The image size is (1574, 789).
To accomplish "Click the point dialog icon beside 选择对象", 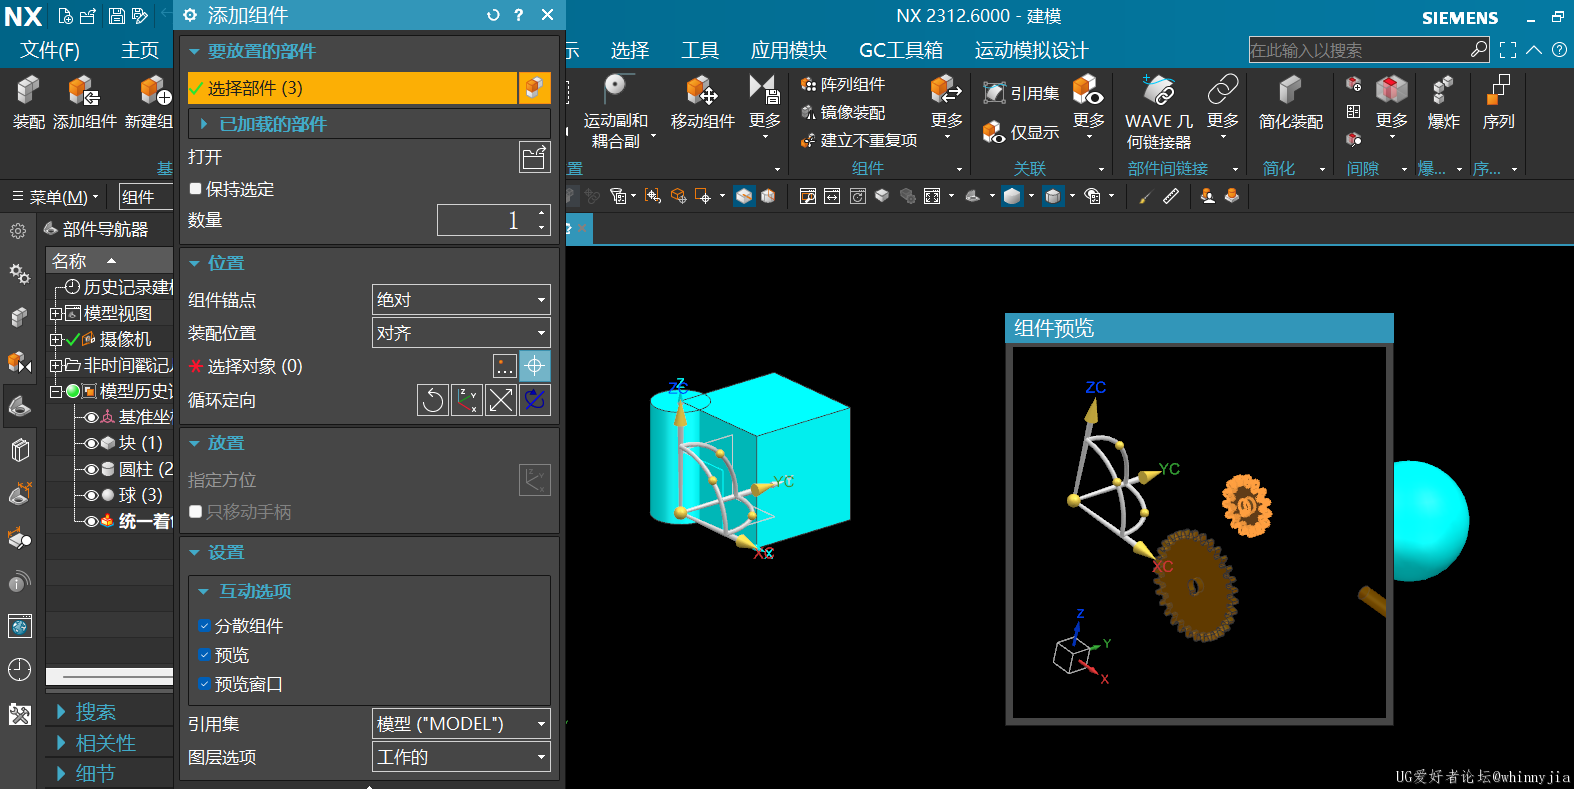I will [505, 366].
